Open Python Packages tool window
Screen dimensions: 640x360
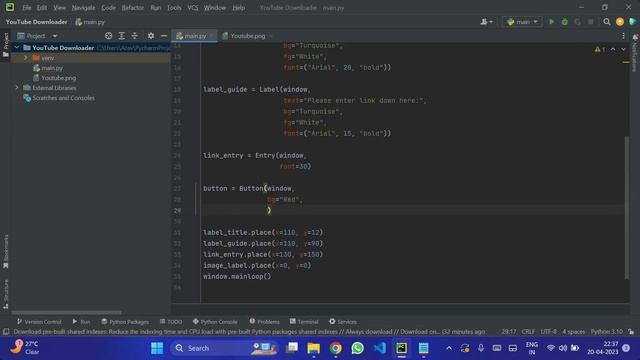(125, 322)
